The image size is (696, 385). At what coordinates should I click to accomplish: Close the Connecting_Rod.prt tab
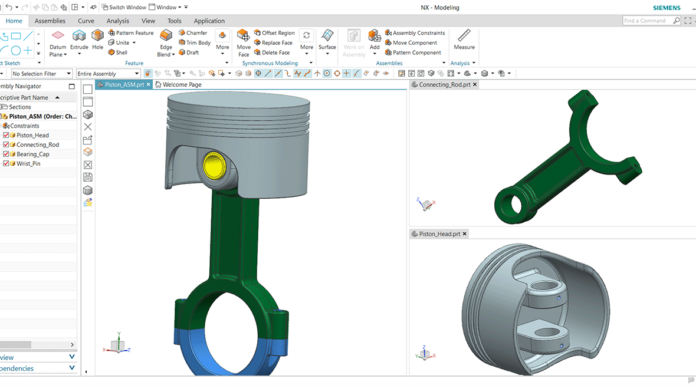click(475, 84)
